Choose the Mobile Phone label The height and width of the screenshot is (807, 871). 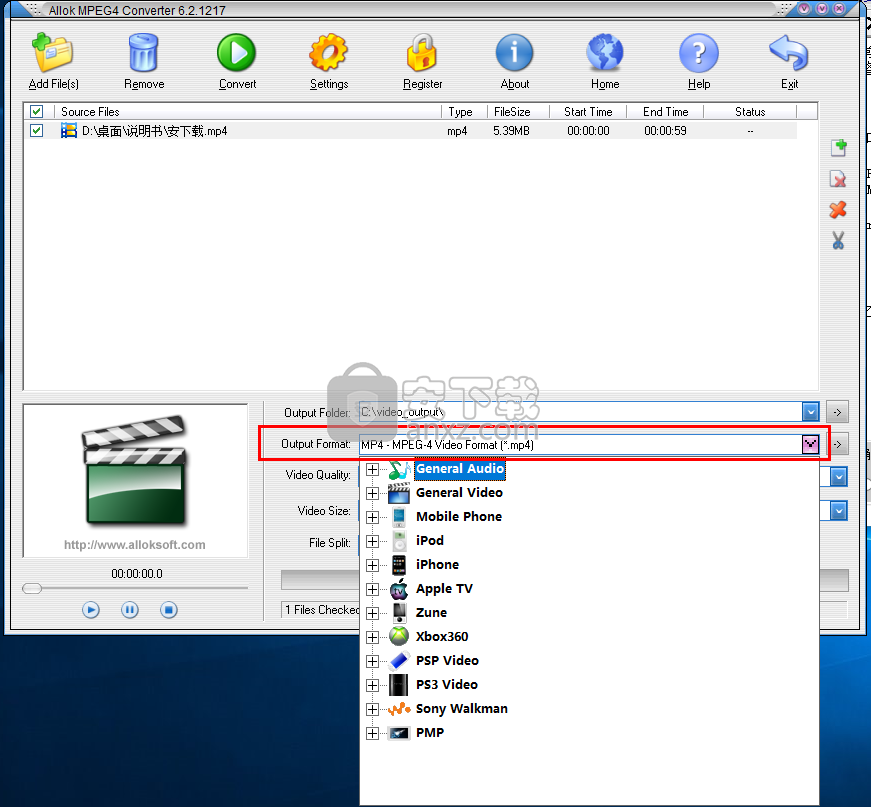(x=459, y=517)
